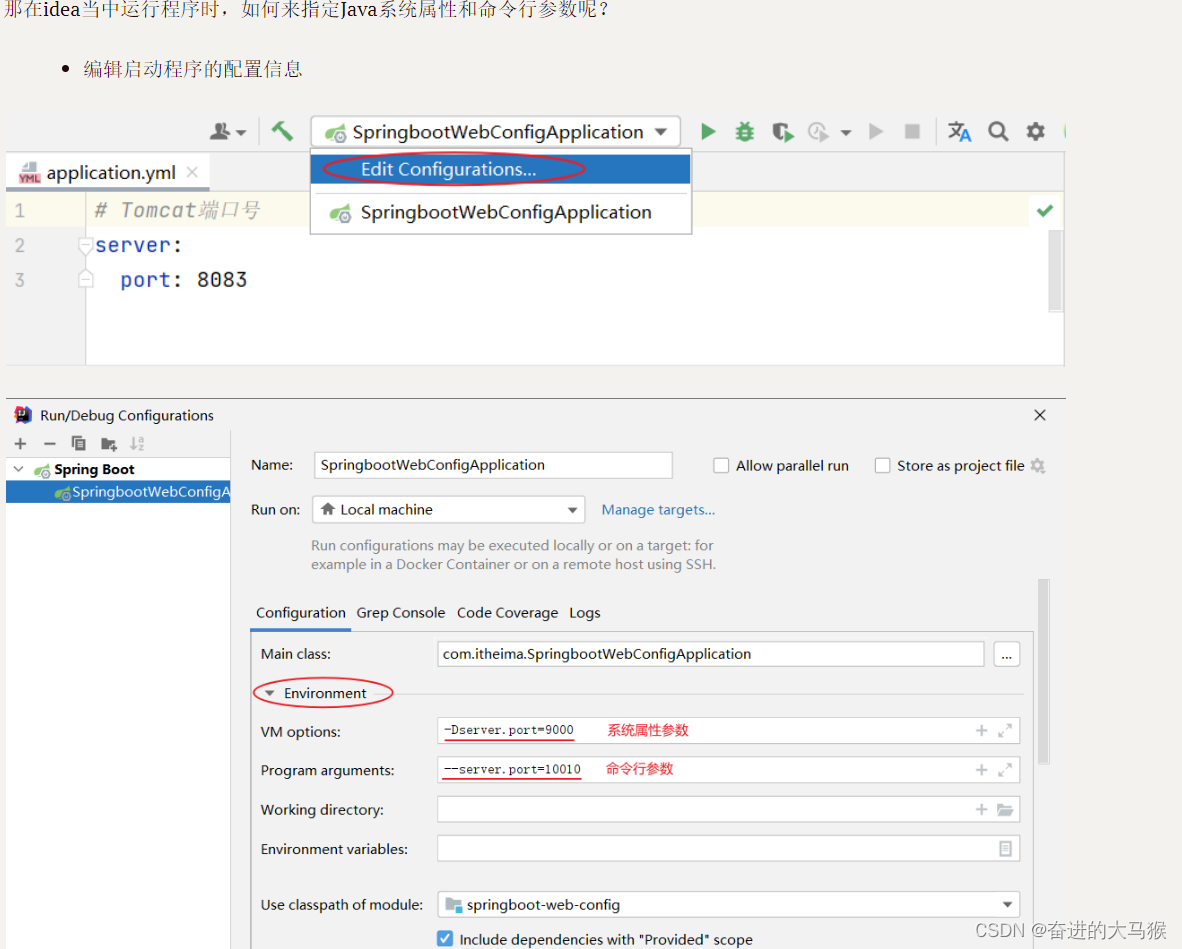The image size is (1182, 949).
Task: Select Edit Configurations from the menu
Action: point(448,169)
